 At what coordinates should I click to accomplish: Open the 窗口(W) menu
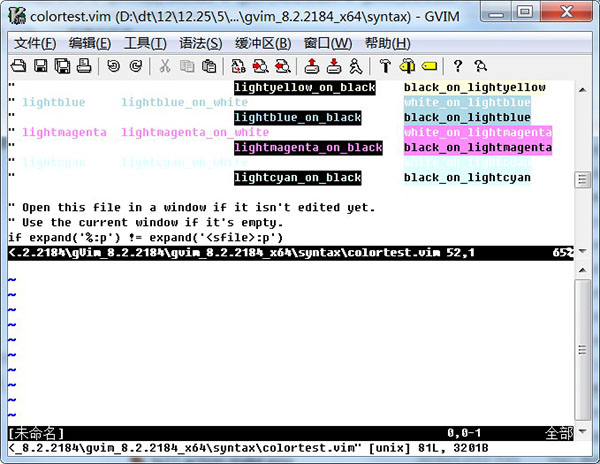click(x=328, y=43)
